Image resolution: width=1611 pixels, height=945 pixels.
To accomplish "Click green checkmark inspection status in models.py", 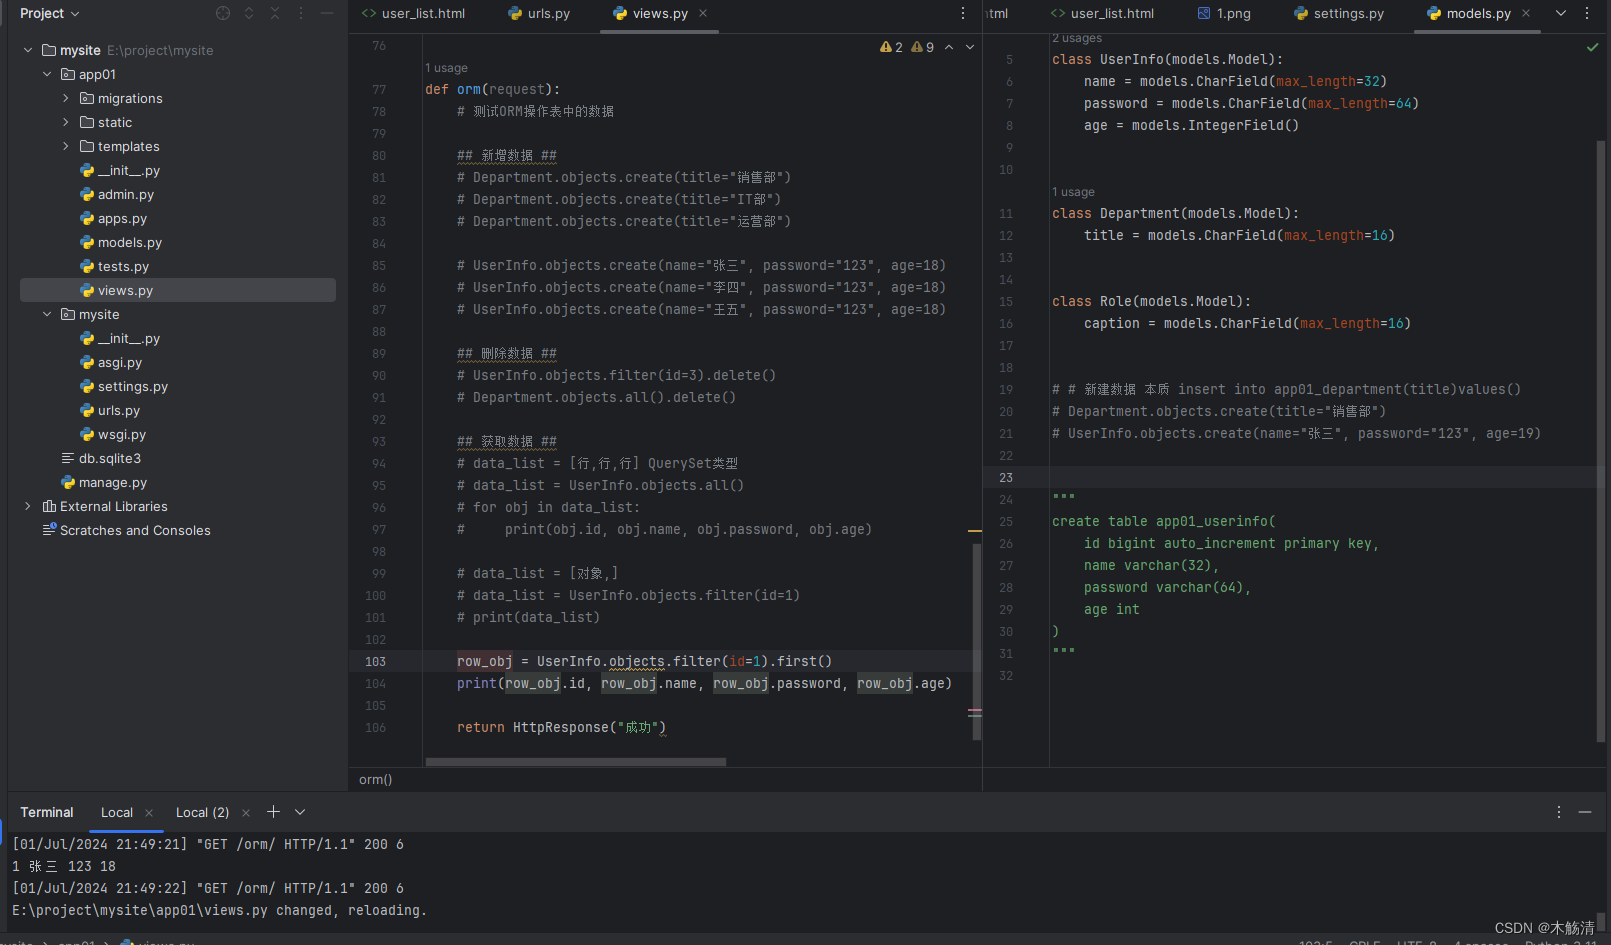I will point(1592,47).
